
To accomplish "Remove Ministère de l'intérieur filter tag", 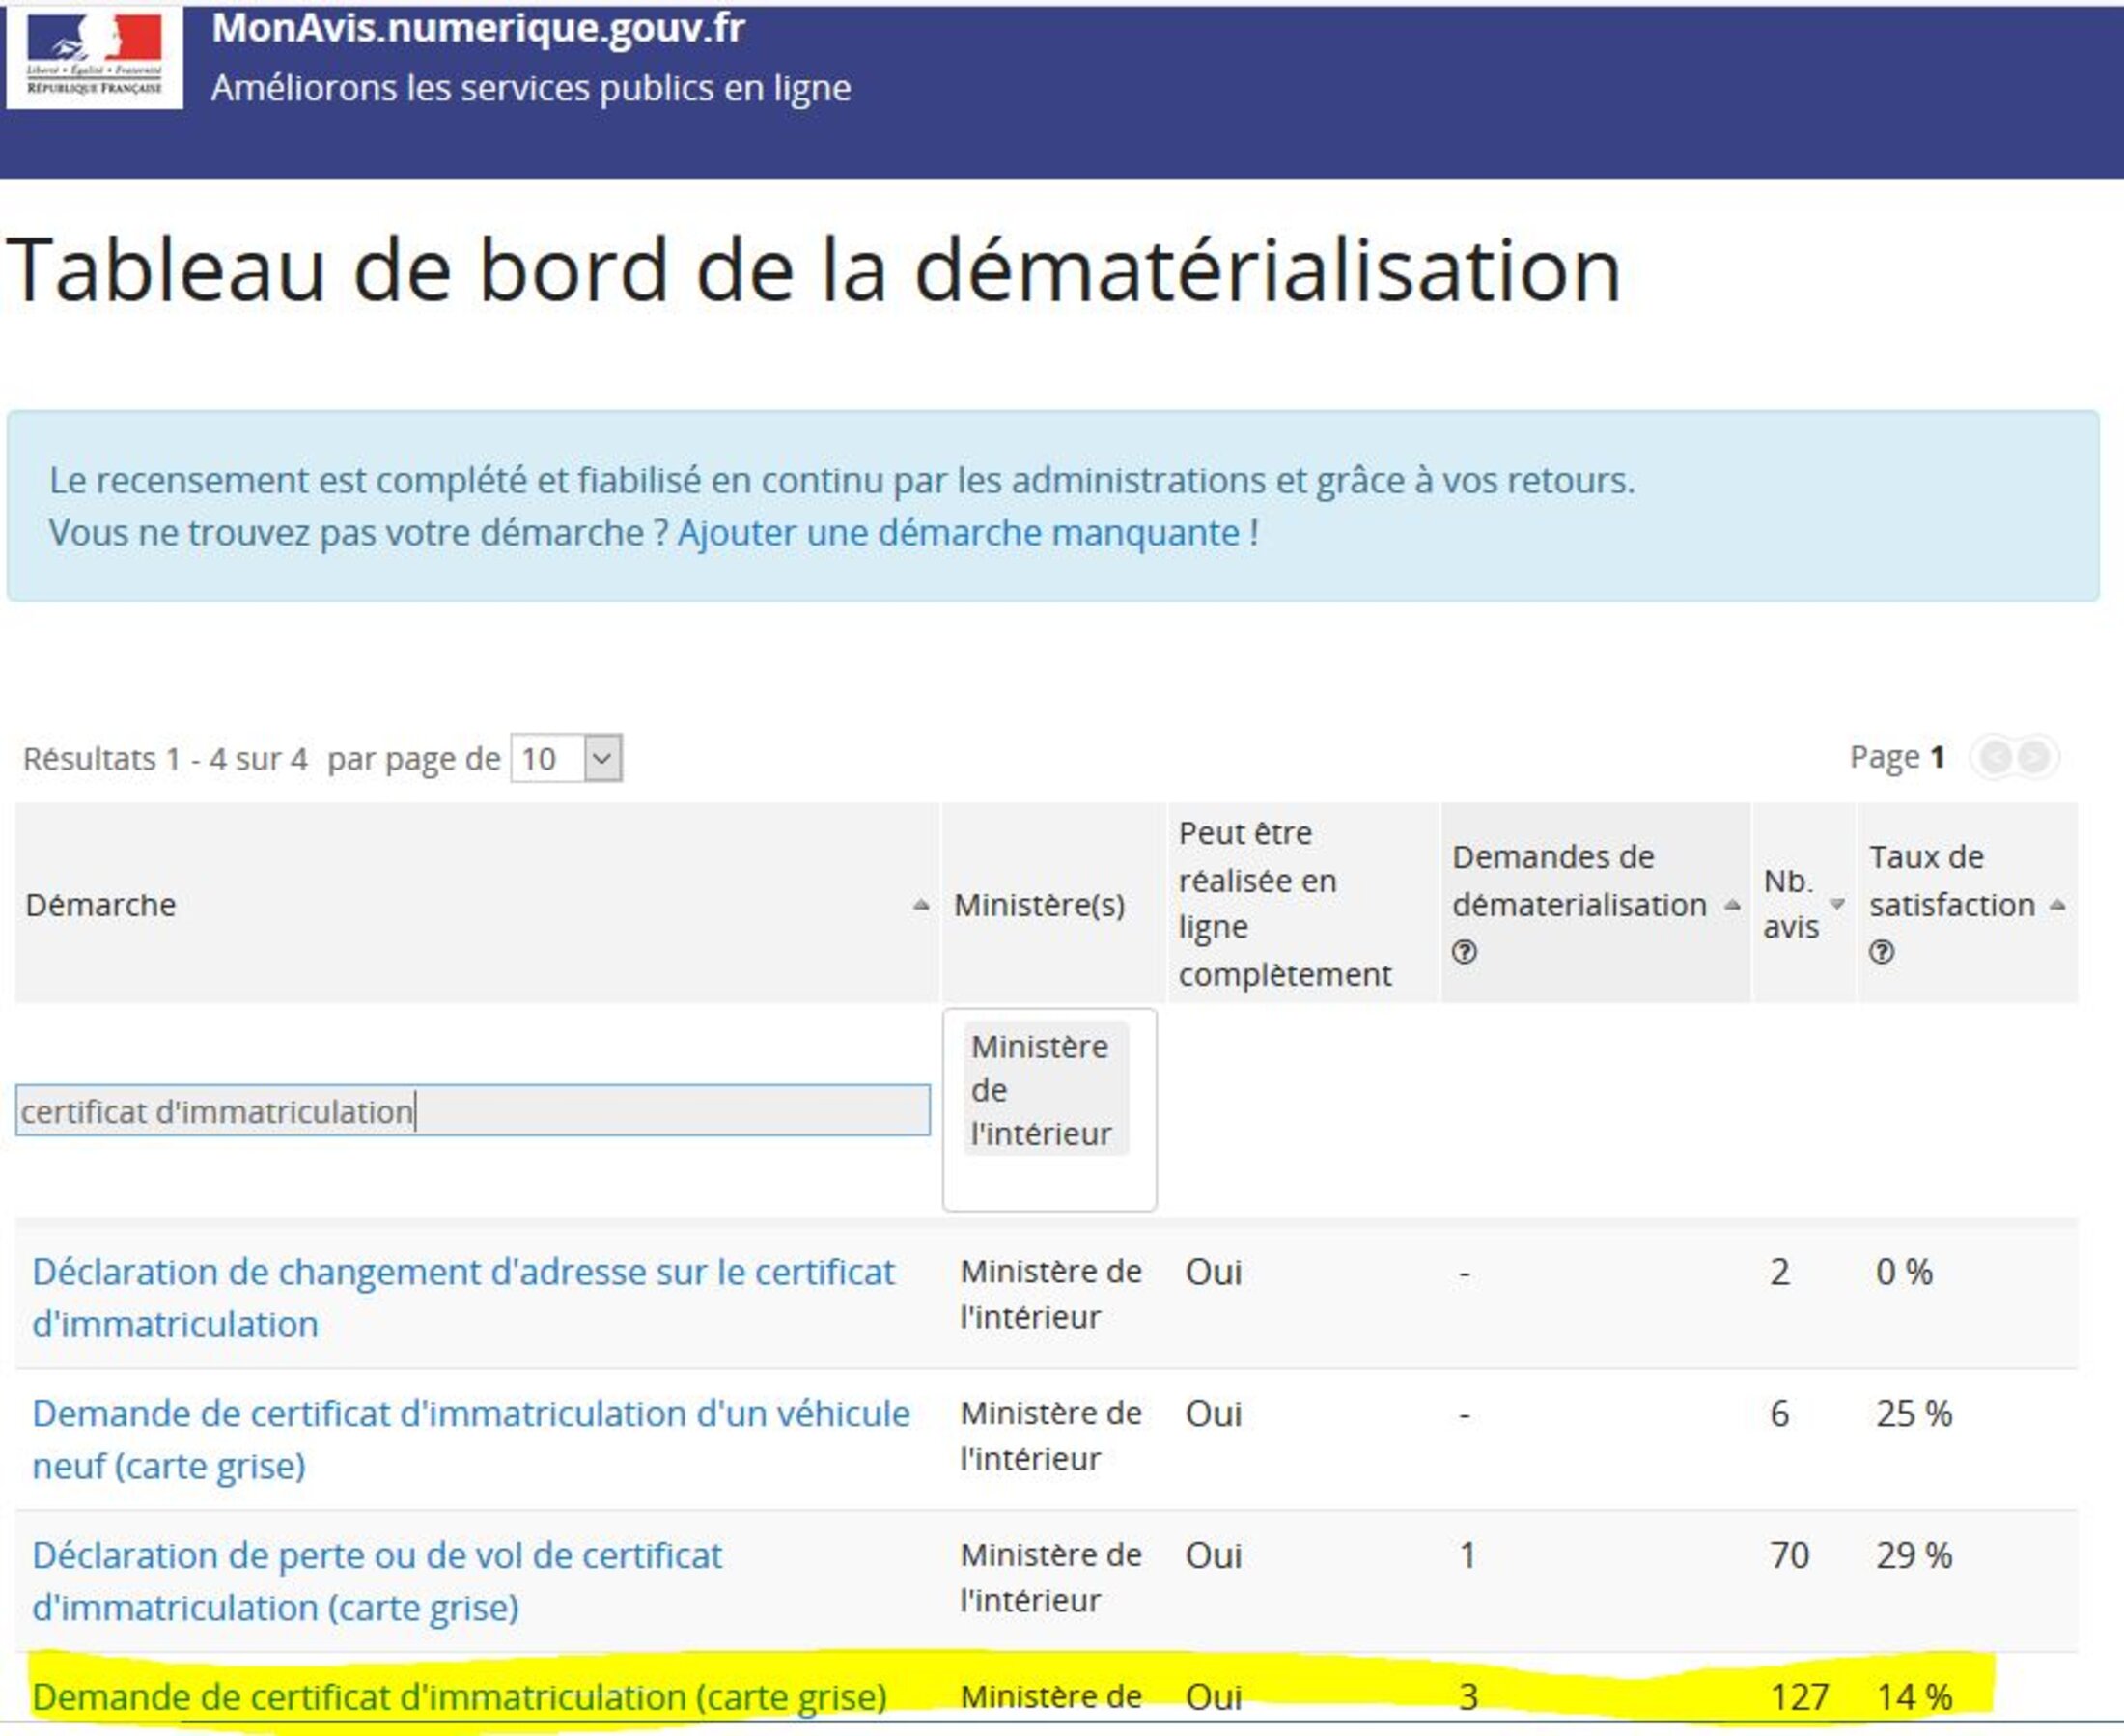I will (1045, 1089).
